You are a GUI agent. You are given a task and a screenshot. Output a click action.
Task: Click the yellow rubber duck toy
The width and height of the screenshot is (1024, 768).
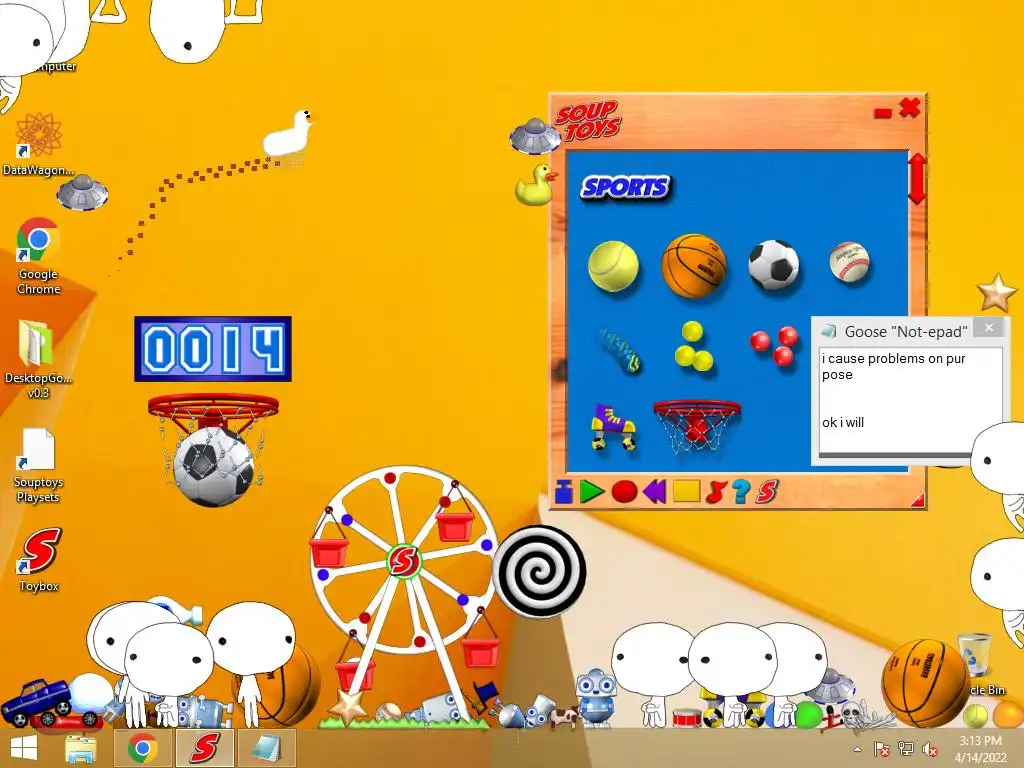[536, 185]
